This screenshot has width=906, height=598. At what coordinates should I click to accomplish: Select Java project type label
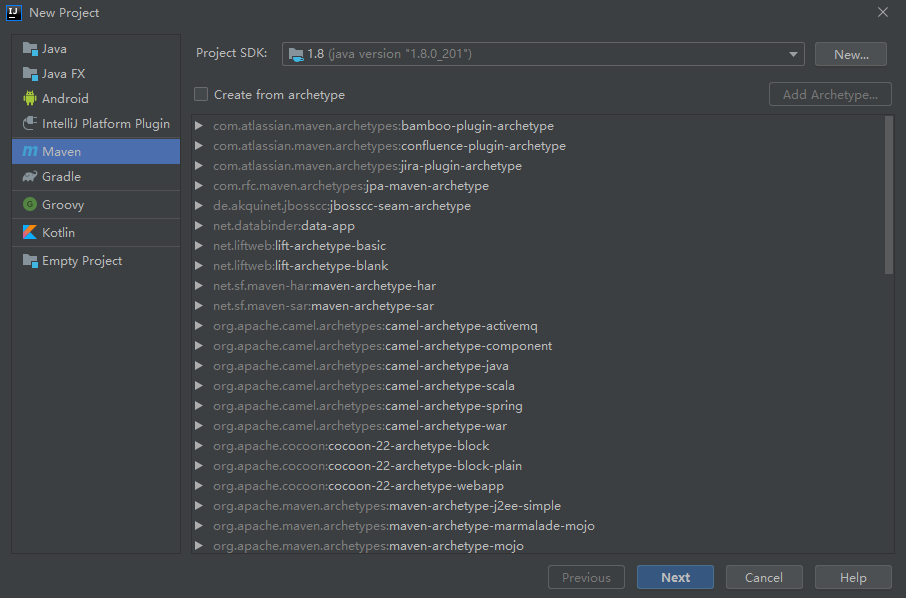pos(54,49)
